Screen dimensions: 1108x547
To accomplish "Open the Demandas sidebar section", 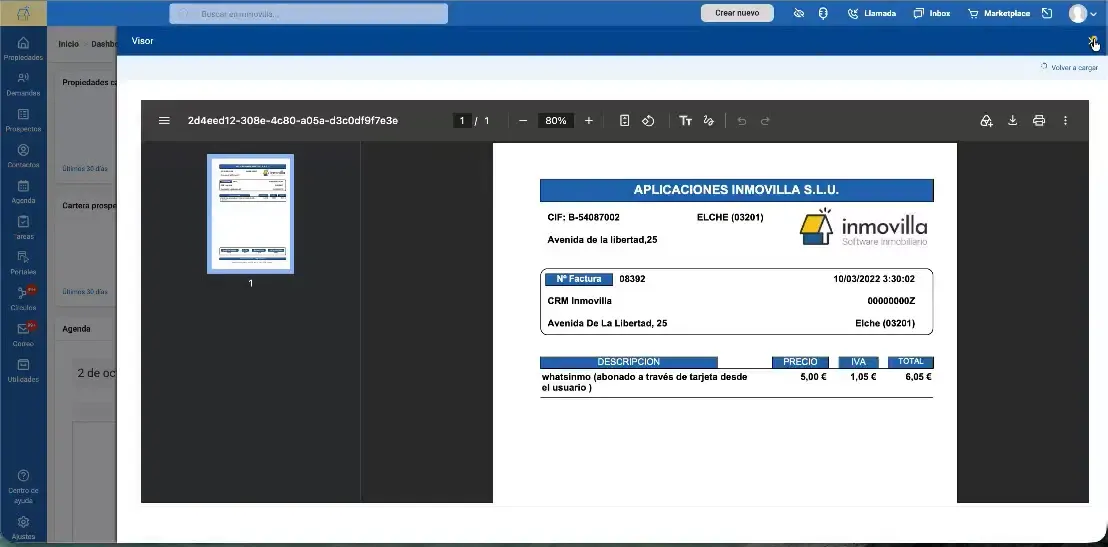I will coord(23,85).
